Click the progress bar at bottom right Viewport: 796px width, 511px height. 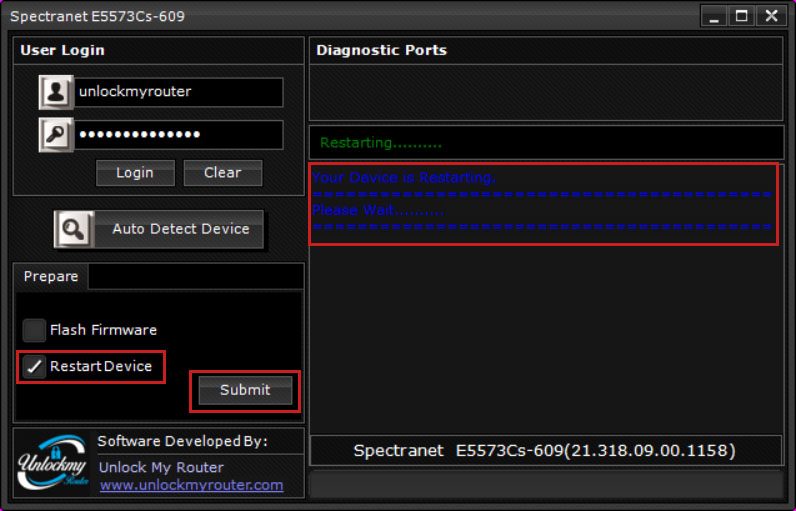546,484
